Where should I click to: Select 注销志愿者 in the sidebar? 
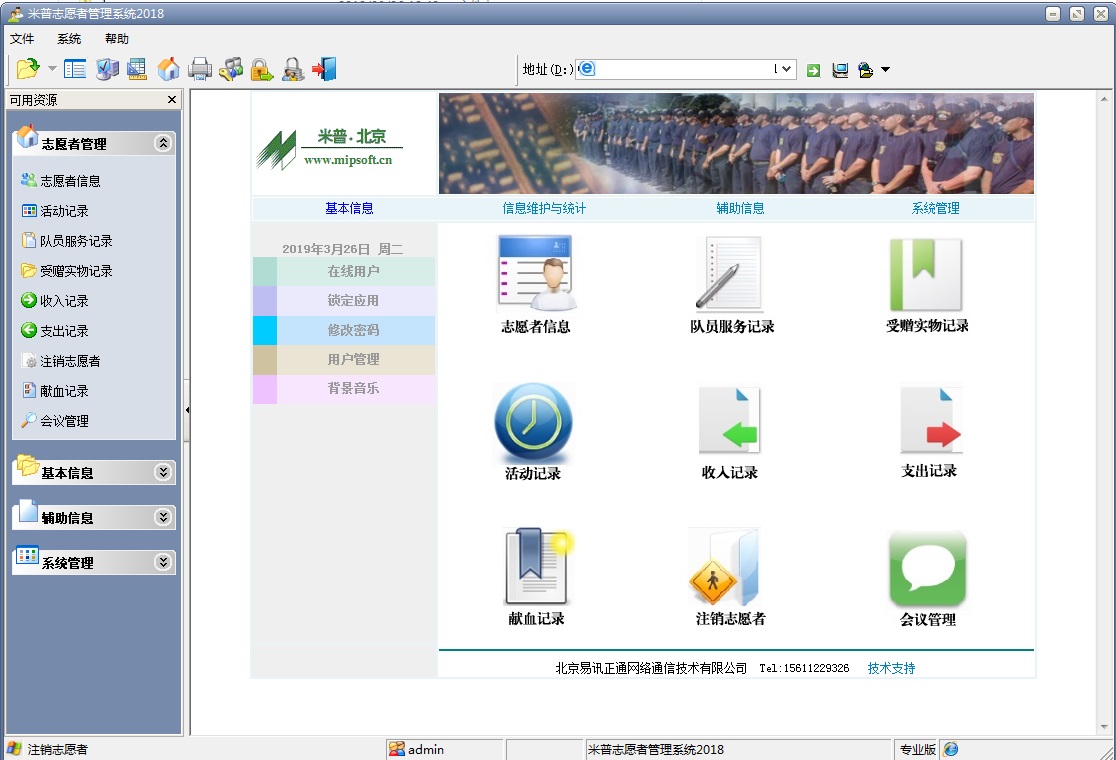click(61, 361)
